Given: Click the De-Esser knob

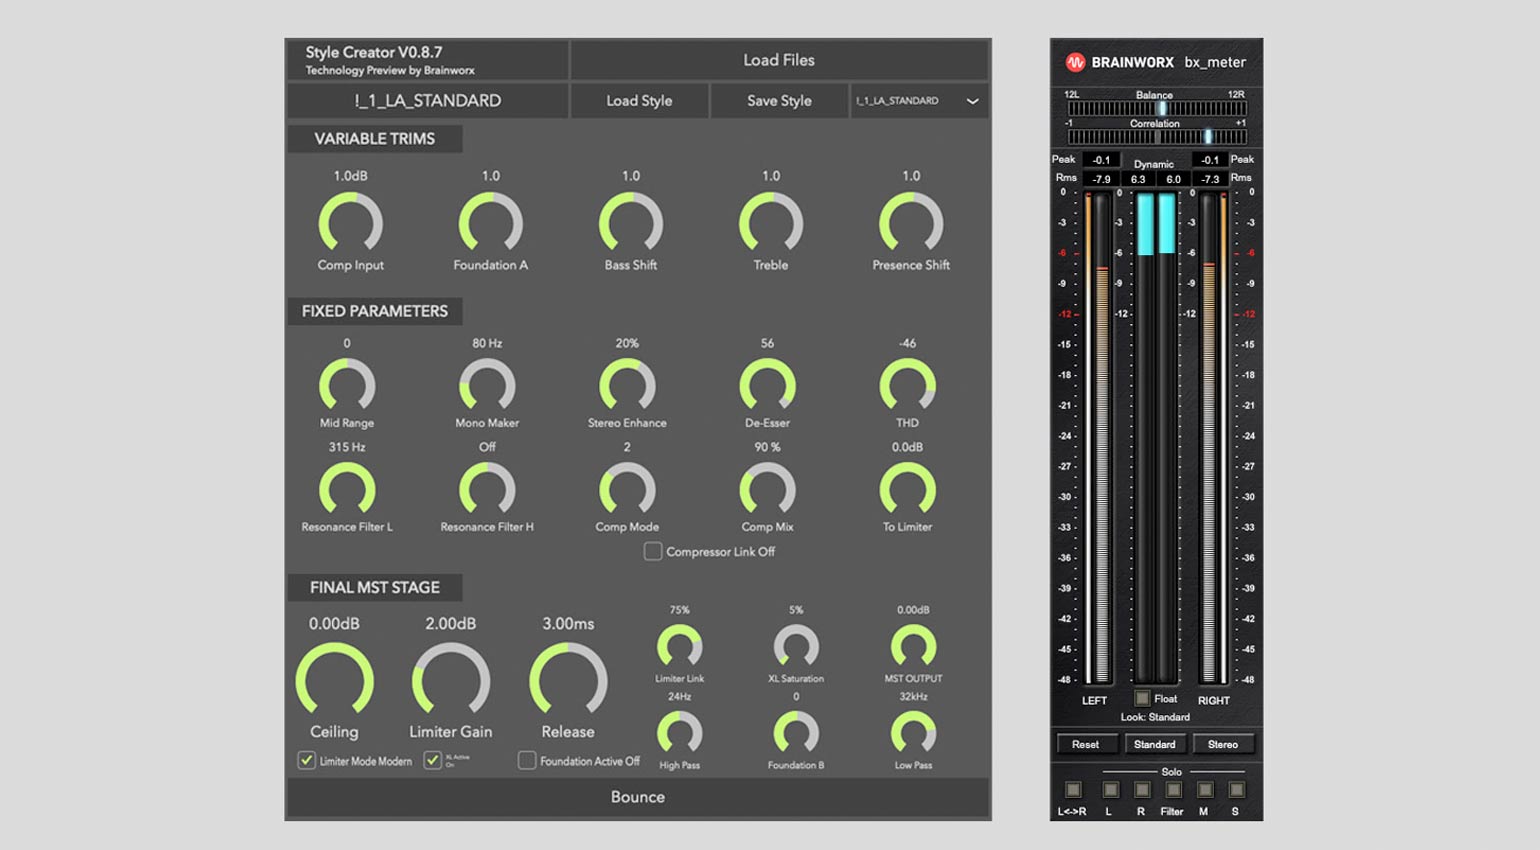Looking at the screenshot, I should [767, 385].
